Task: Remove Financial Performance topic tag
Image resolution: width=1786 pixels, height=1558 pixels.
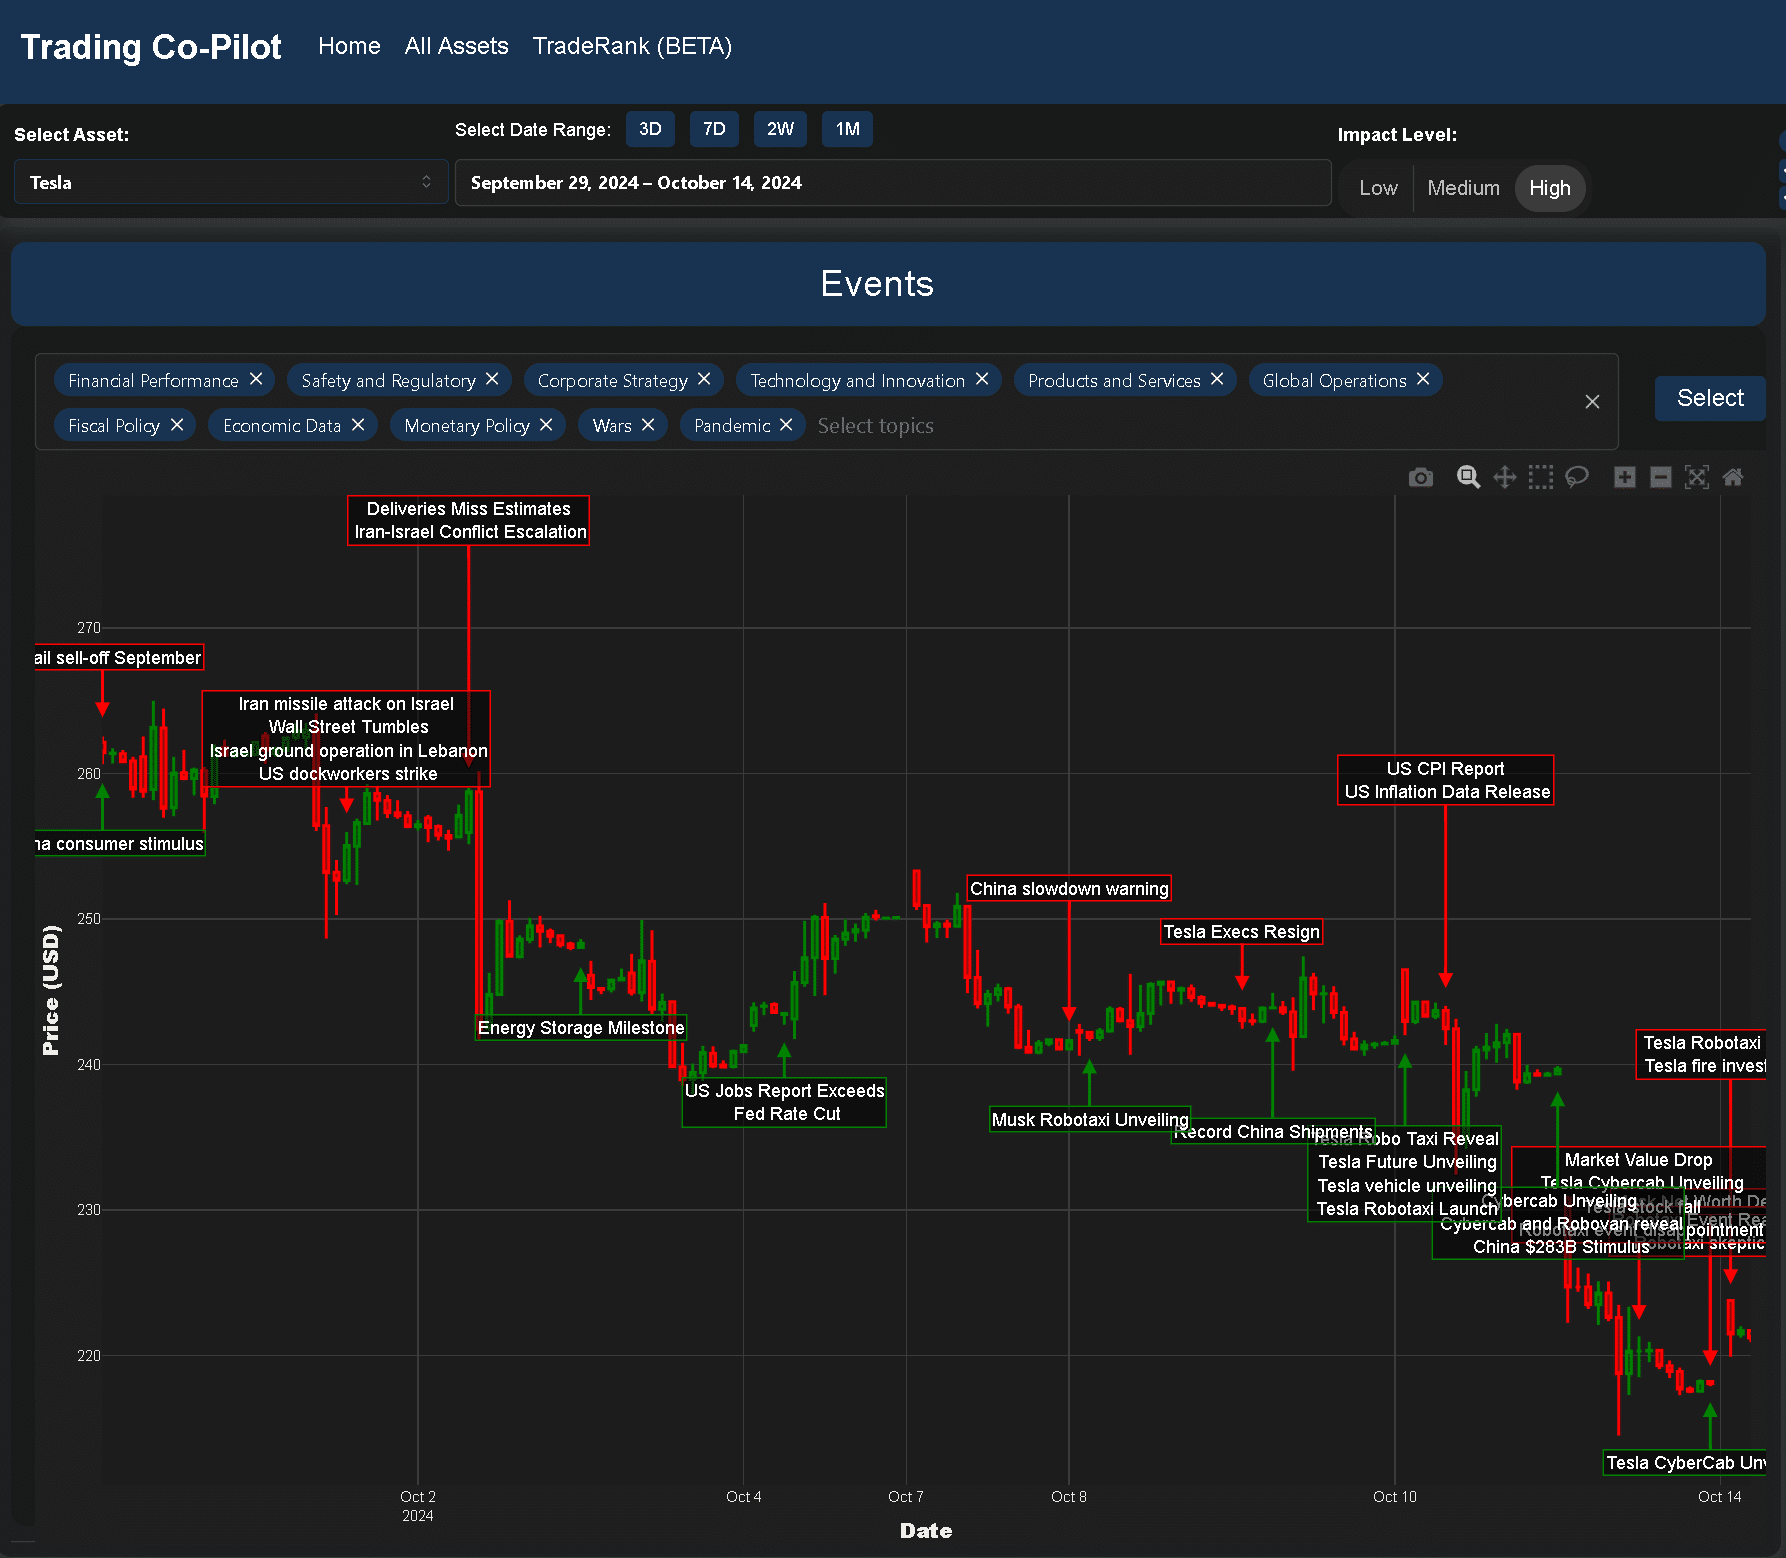Action: tap(256, 379)
